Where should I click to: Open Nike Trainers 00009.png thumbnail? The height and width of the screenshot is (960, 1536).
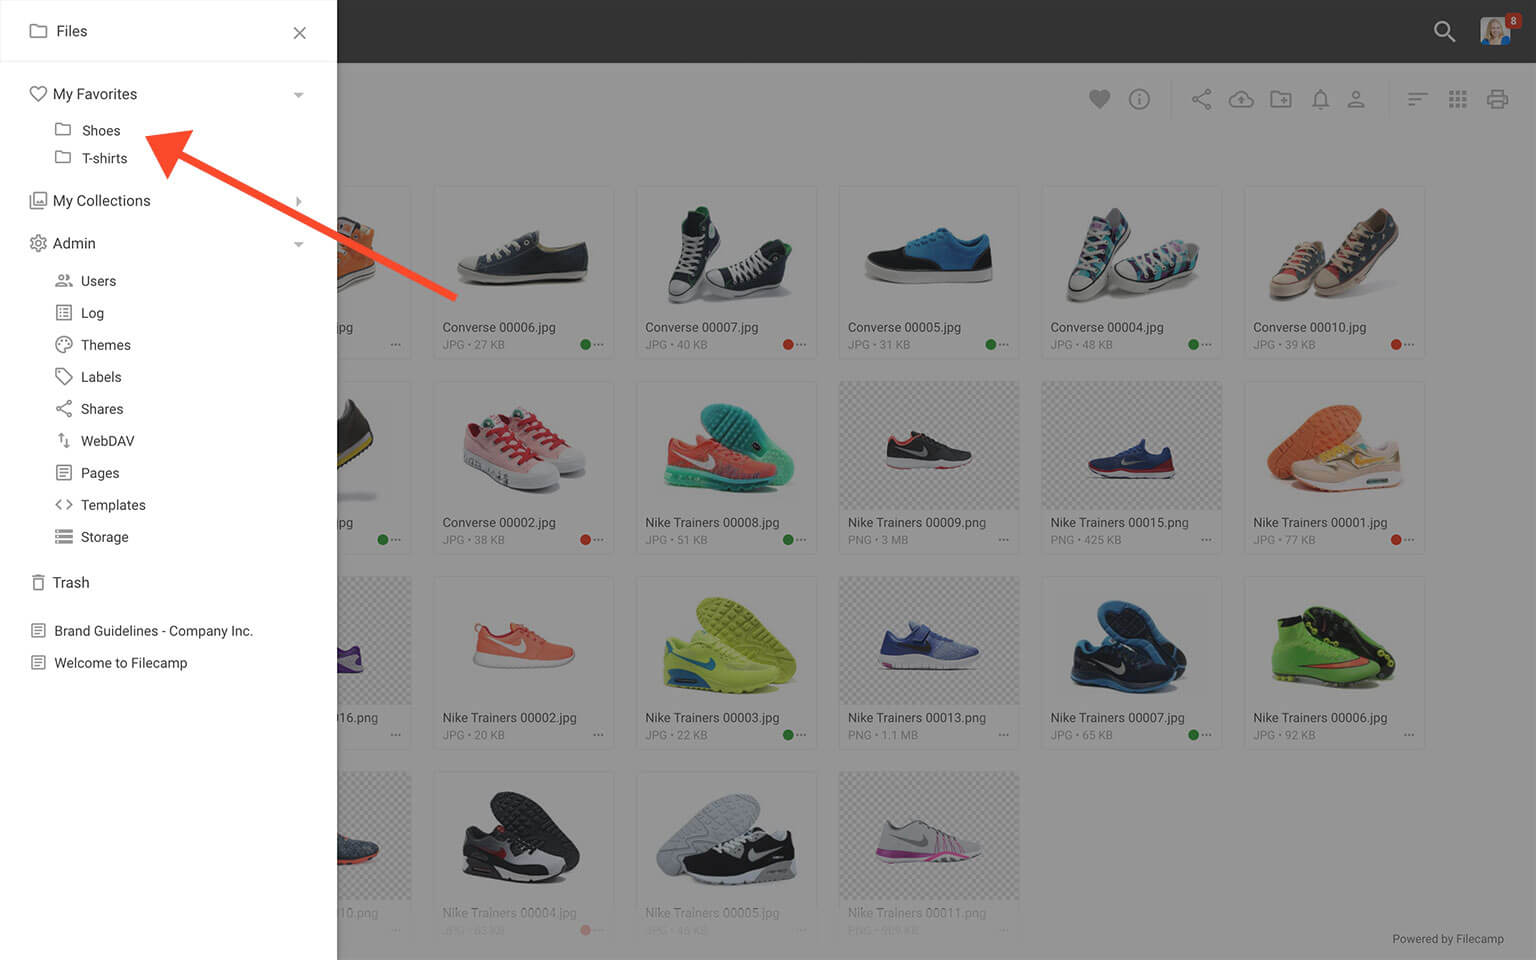point(929,445)
